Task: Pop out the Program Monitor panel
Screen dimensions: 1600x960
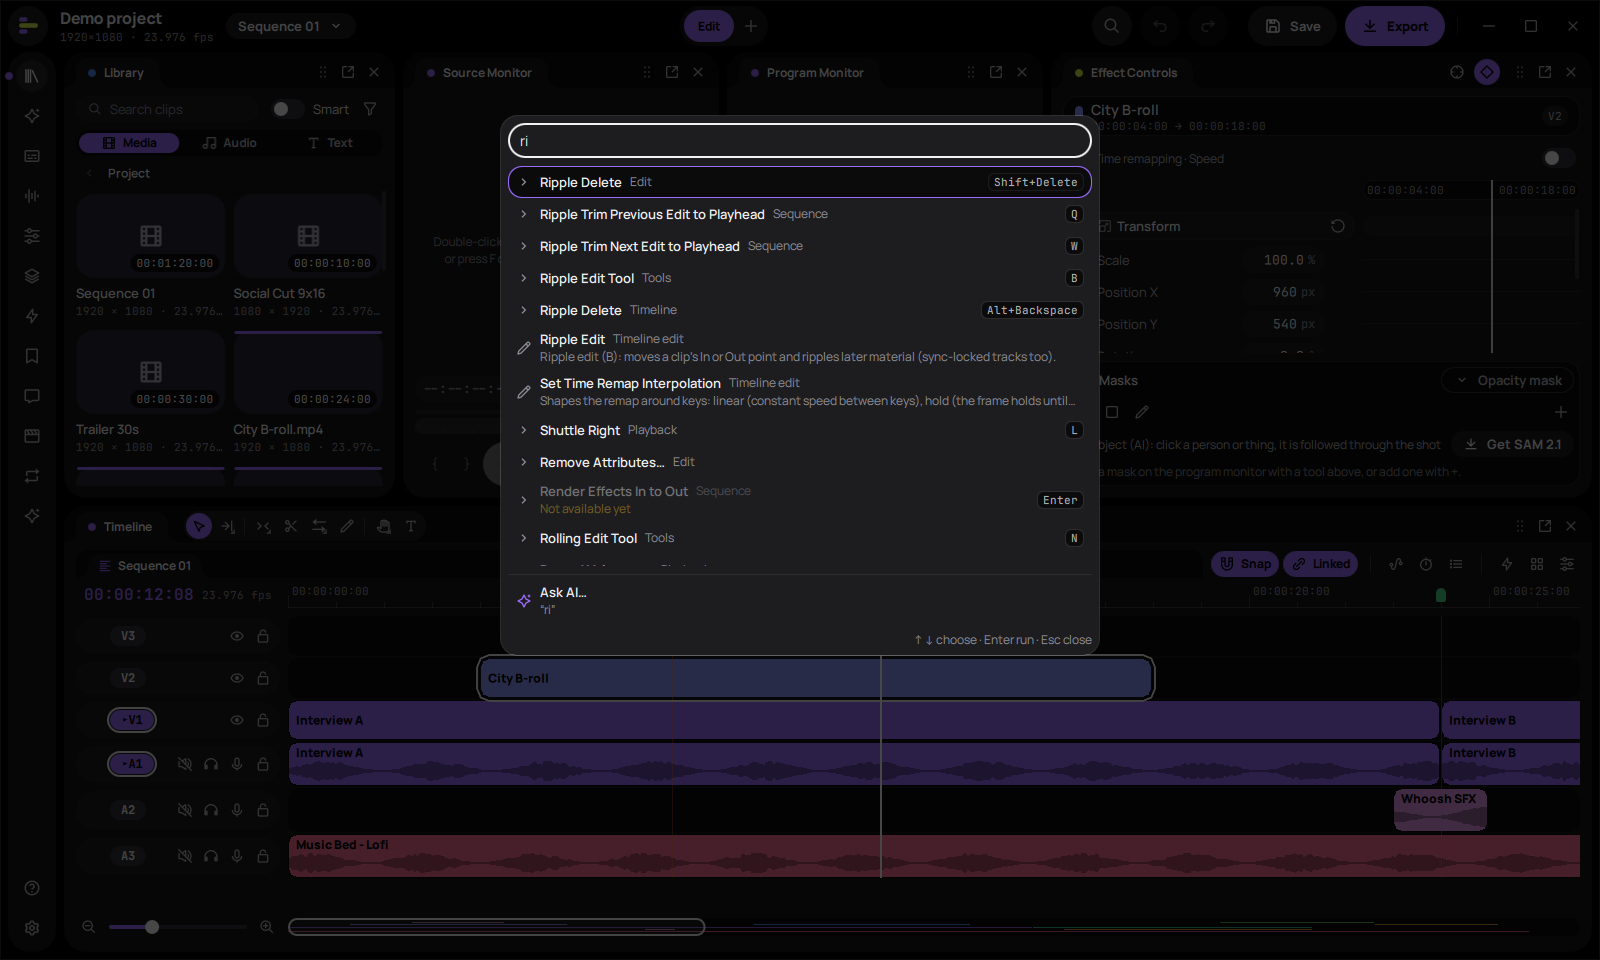Action: pyautogui.click(x=996, y=72)
